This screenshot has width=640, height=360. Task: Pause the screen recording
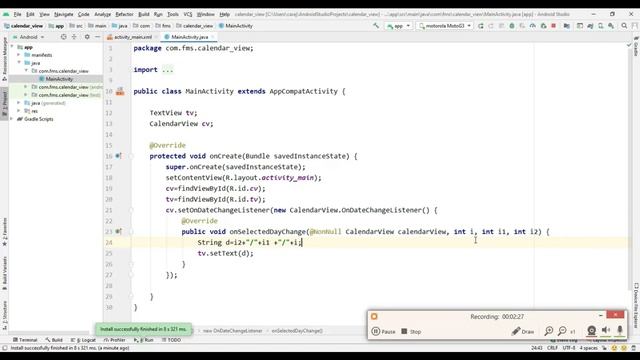383,331
